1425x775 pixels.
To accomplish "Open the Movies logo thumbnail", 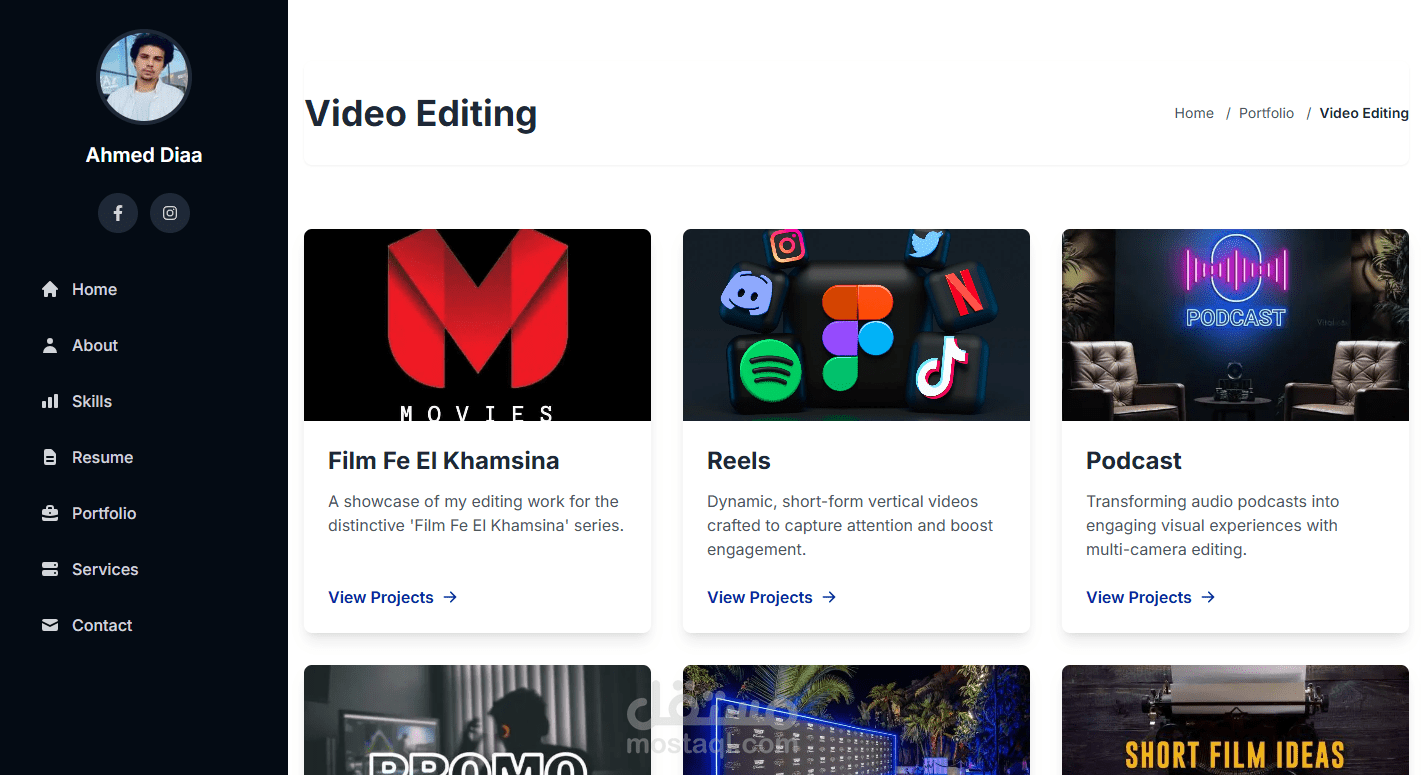I will pyautogui.click(x=477, y=325).
